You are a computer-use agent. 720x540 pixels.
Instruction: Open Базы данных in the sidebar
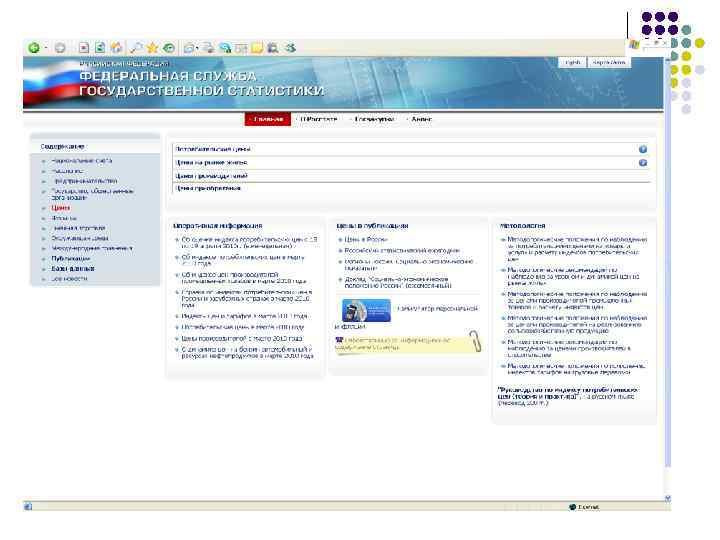(73, 269)
